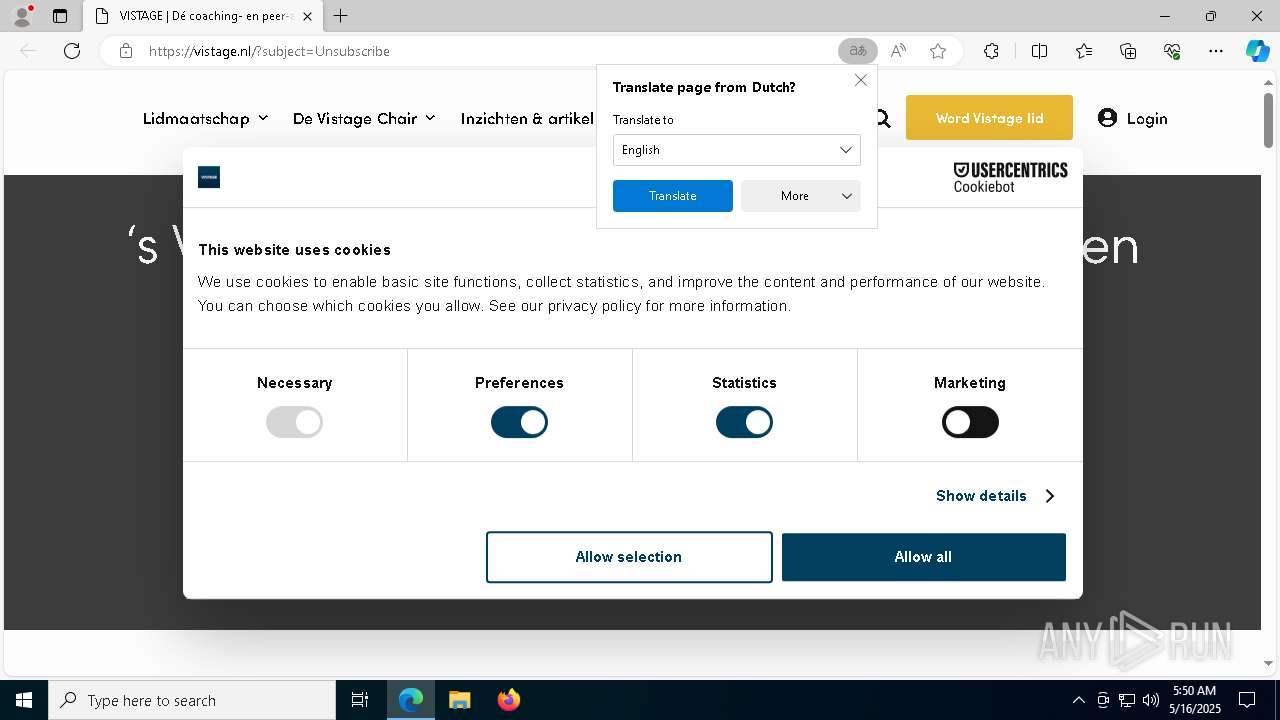Click the taskbar clock and date

1195,700
